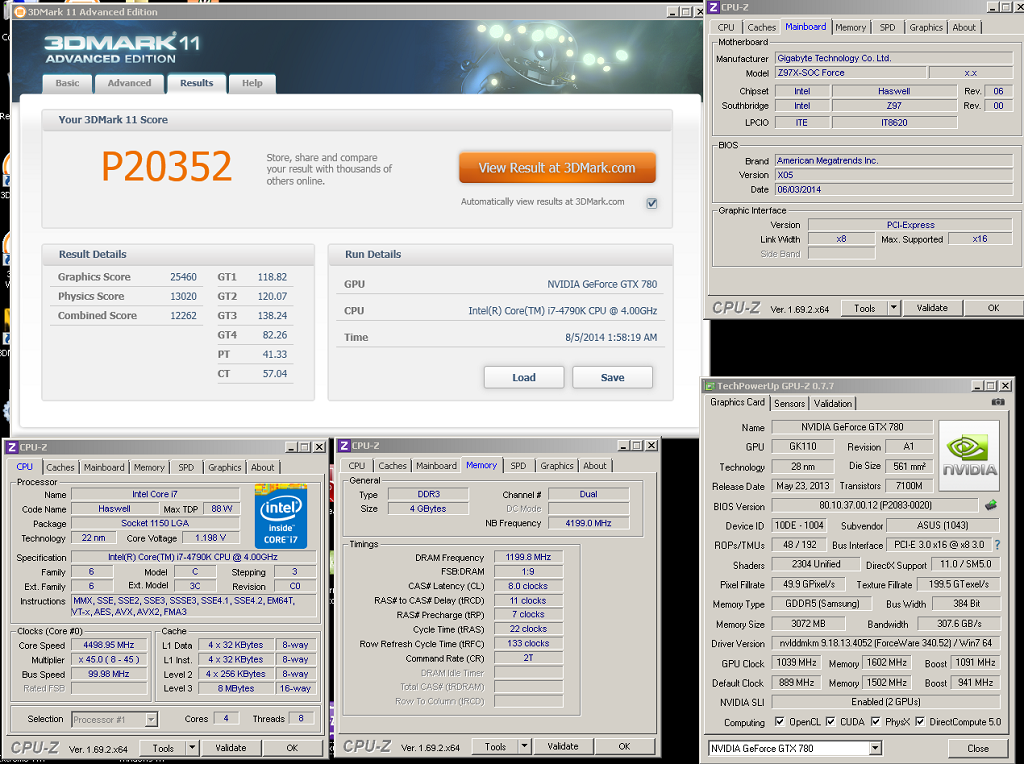Click the GPU-Z BIOS save chip icon

[x=991, y=505]
